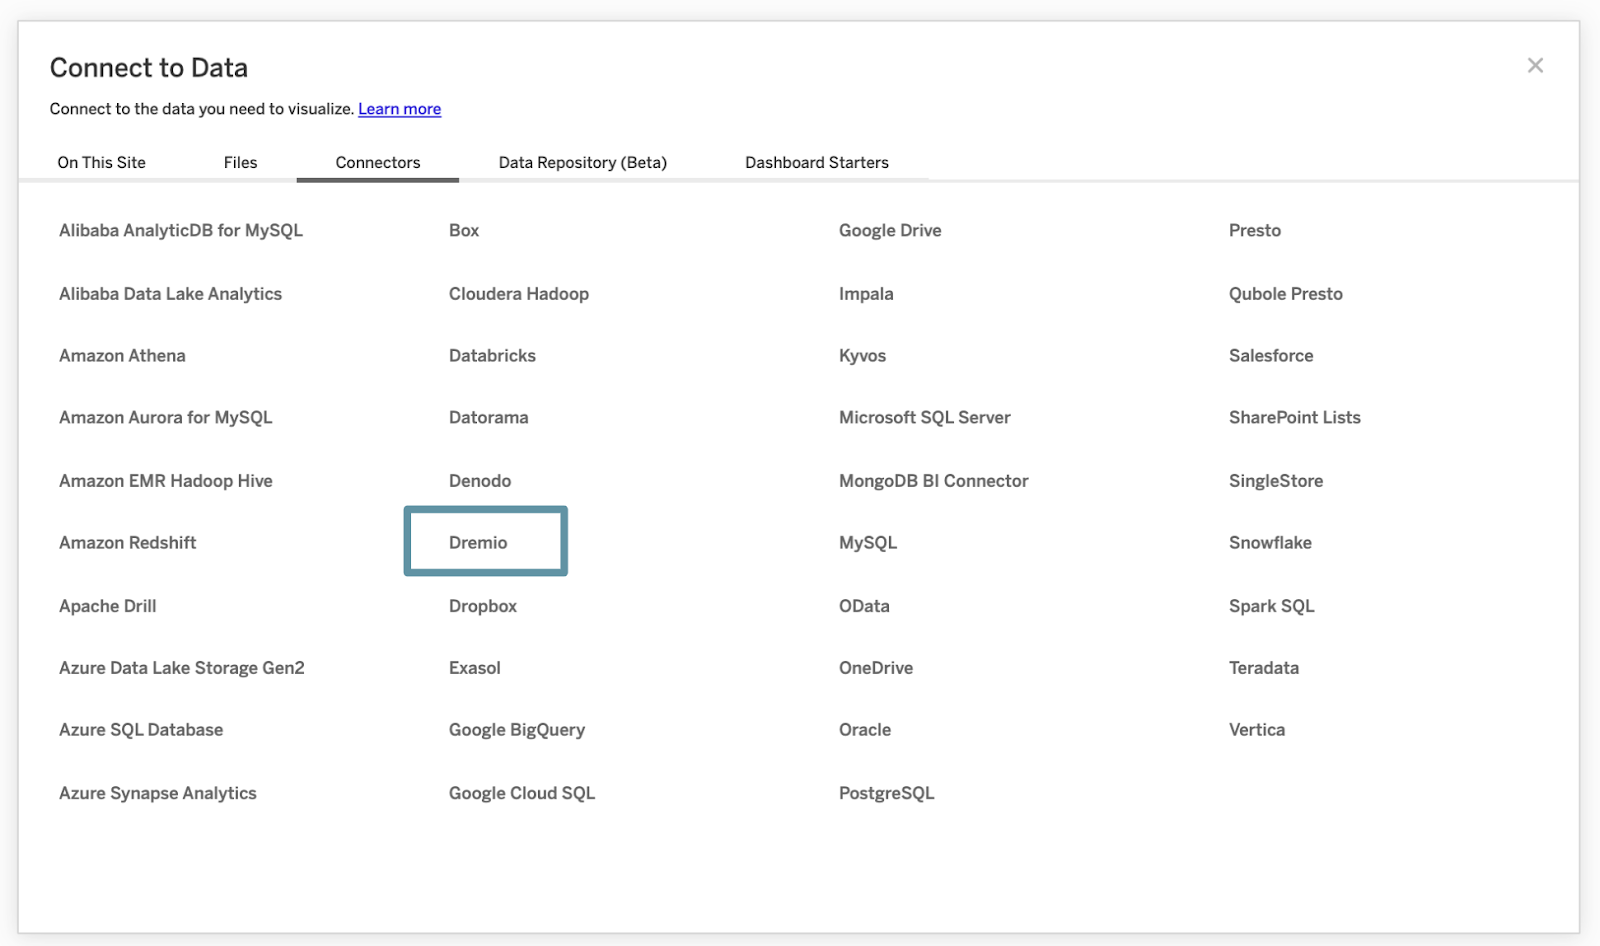Go to the On This Site tab

coord(101,162)
